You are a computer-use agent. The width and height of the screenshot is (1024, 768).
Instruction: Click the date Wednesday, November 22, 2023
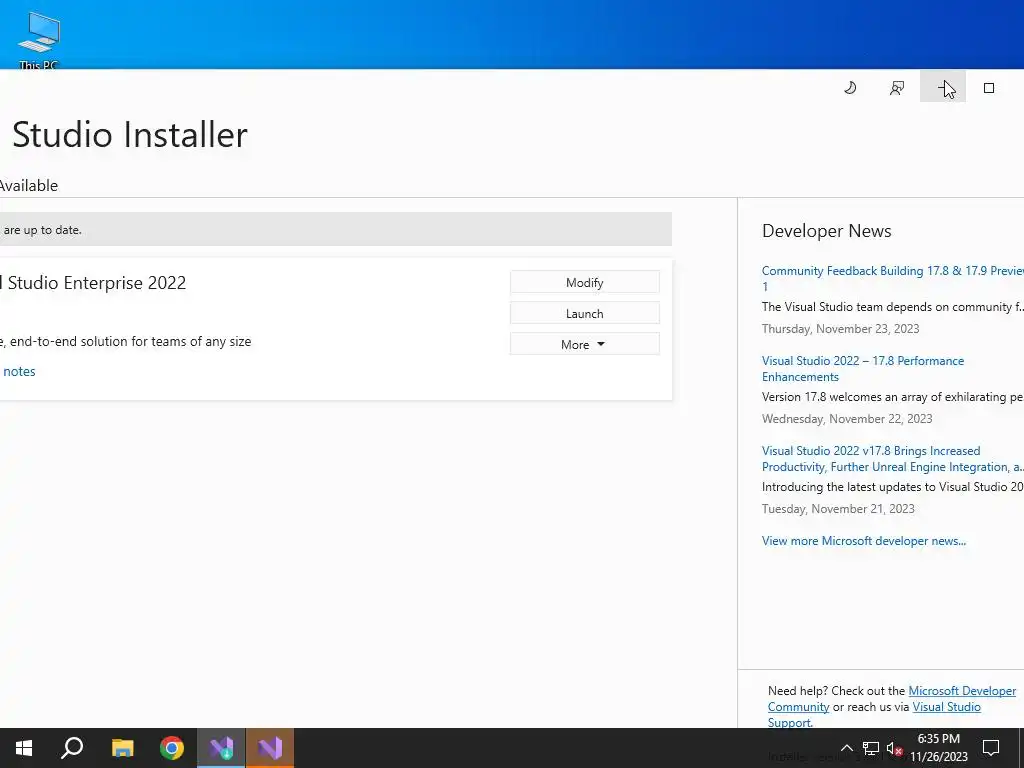(847, 419)
